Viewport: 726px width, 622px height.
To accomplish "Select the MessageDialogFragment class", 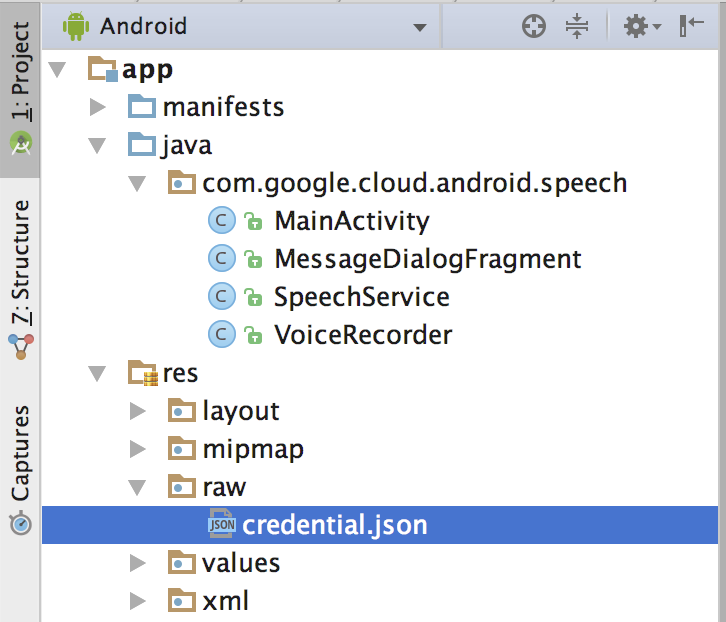I will (x=428, y=259).
